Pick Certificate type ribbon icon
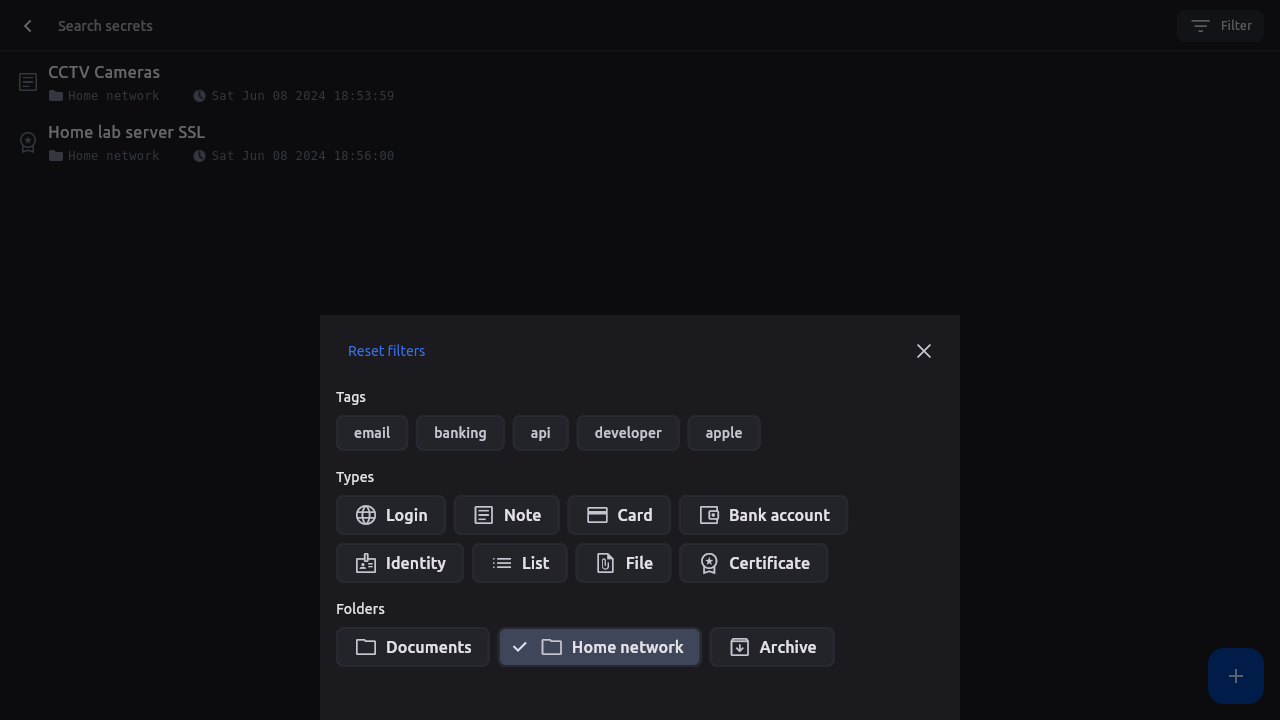Viewport: 1280px width, 720px height. (x=709, y=563)
